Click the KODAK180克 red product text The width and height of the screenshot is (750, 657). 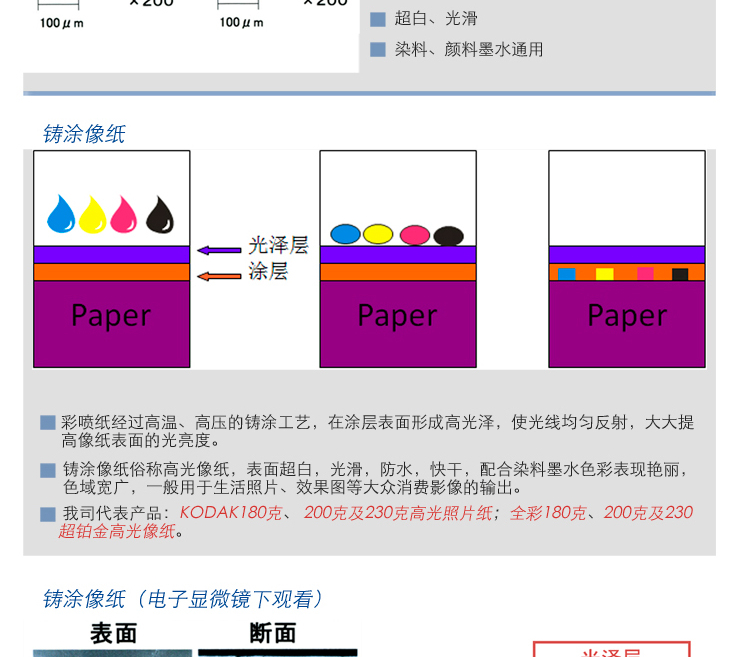[230, 513]
